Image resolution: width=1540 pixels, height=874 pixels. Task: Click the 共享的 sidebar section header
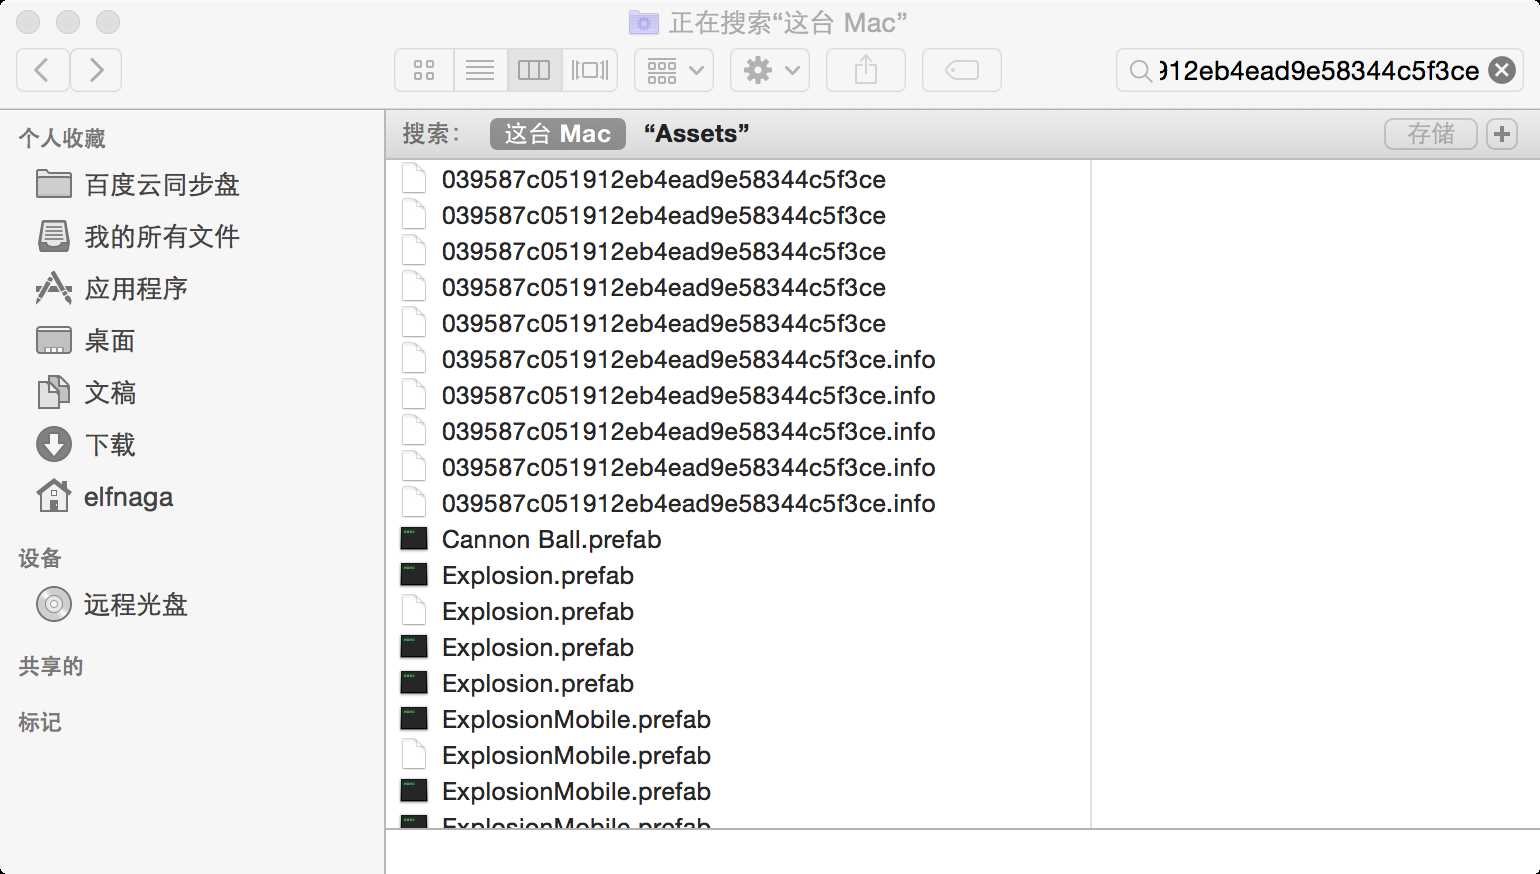(51, 667)
